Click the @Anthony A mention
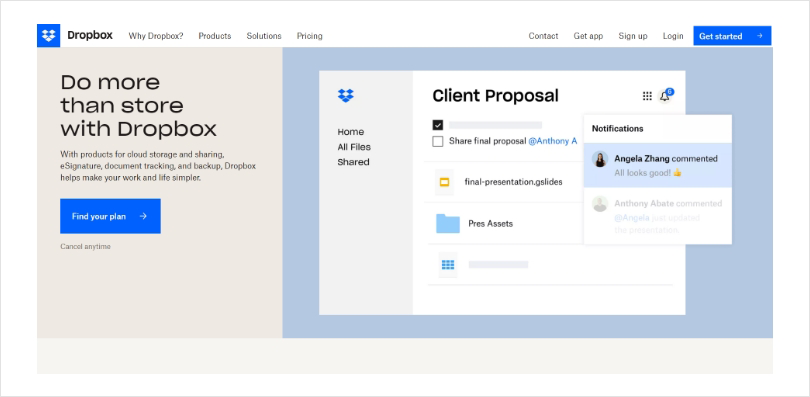Screen dimensions: 810x397 tap(553, 141)
